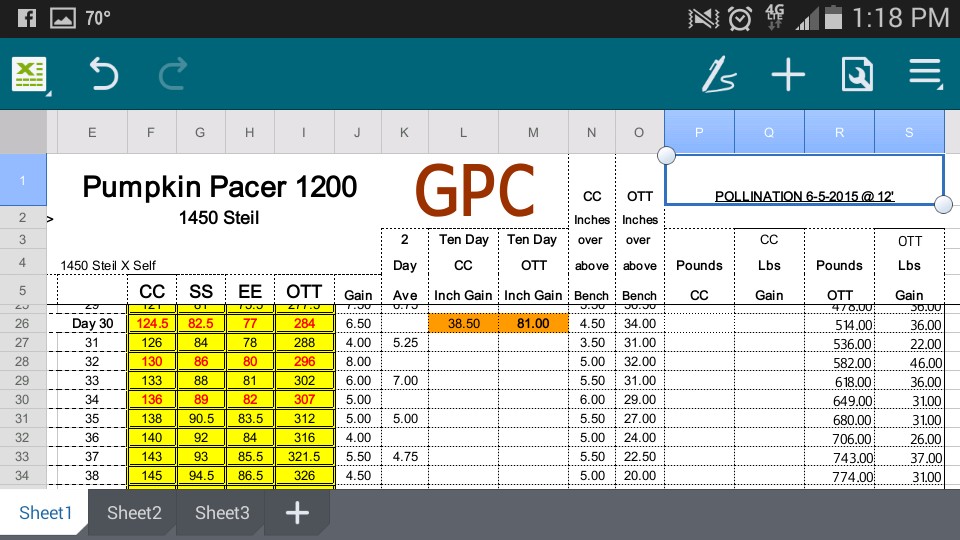This screenshot has width=960, height=540.
Task: Tap the bottom-right selection handle
Action: coord(942,205)
